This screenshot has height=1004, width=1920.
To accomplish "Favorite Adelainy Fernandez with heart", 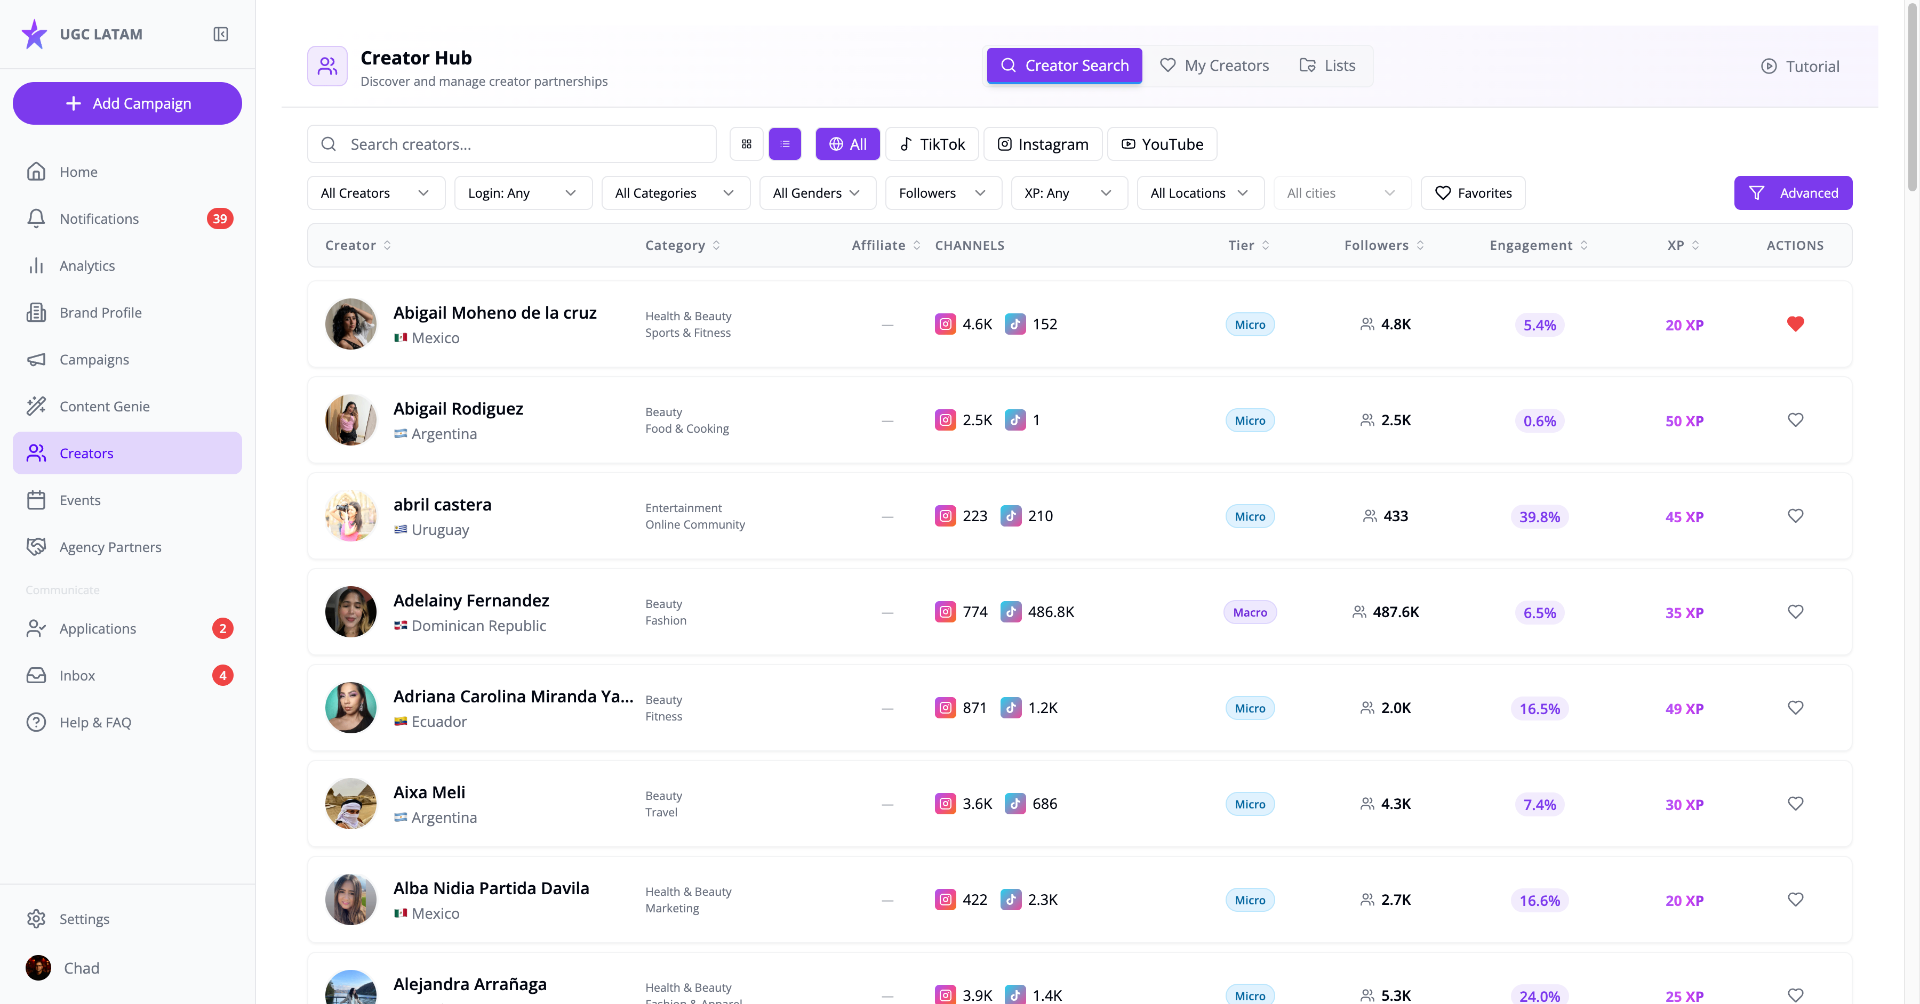I will click(x=1795, y=612).
